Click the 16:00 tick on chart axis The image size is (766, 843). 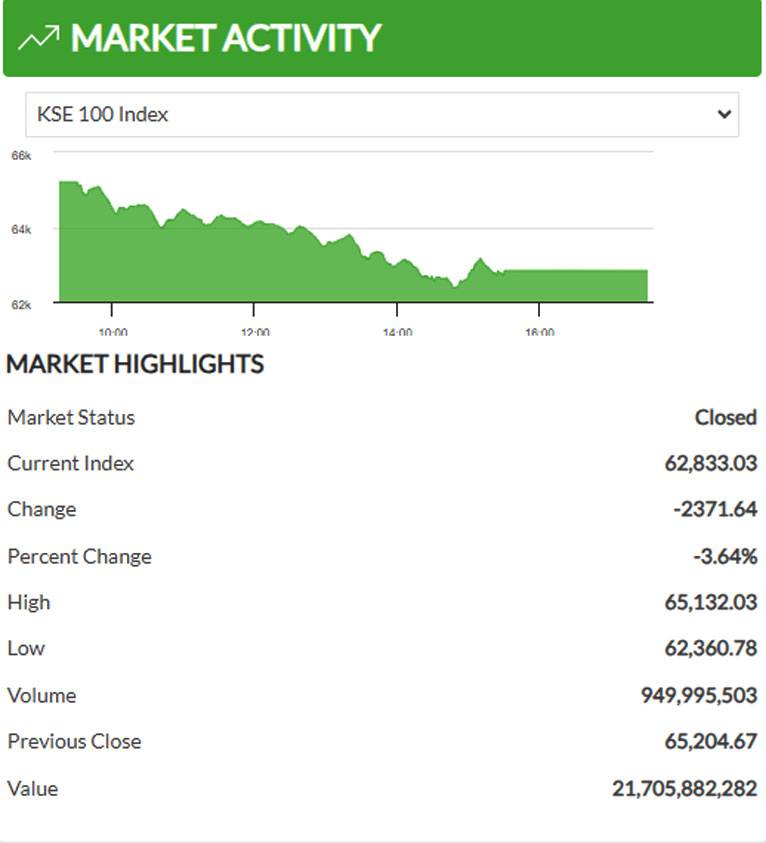pos(539,332)
